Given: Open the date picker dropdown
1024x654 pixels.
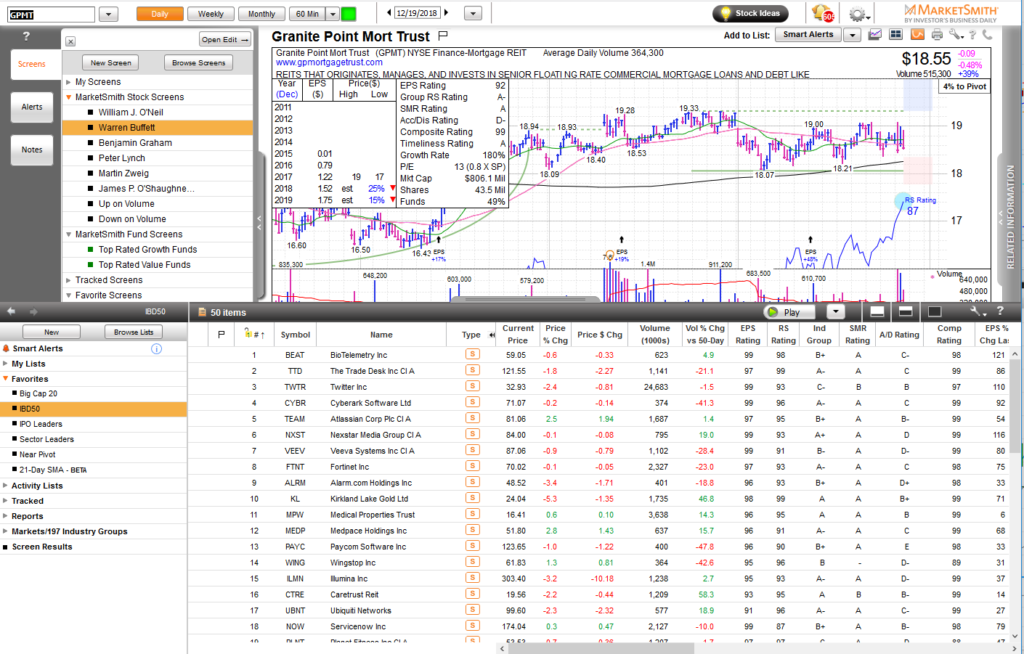Looking at the screenshot, I should (x=473, y=13).
